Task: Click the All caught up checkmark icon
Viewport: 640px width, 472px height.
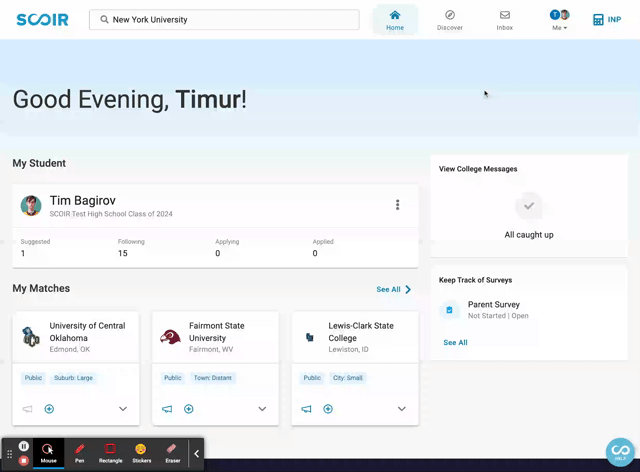Action: coord(529,205)
